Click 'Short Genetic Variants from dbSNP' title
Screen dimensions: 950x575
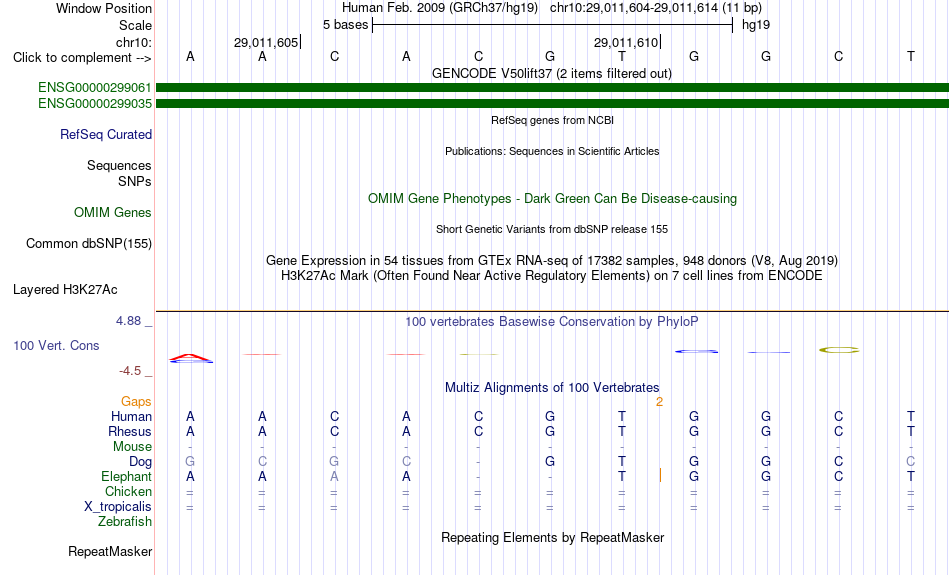552,229
